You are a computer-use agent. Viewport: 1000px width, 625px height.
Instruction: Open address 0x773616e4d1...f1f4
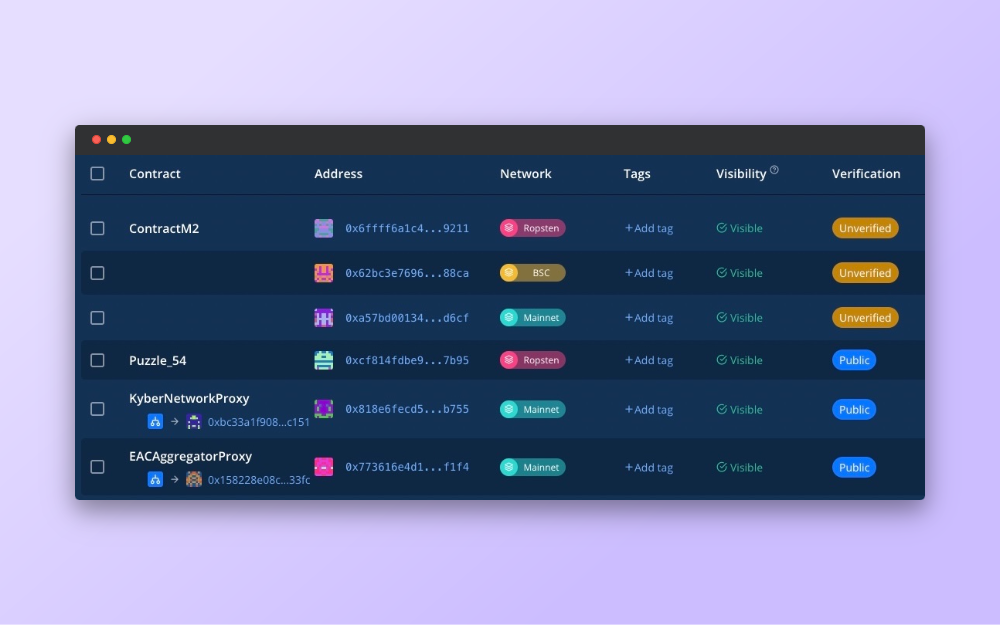tap(407, 467)
